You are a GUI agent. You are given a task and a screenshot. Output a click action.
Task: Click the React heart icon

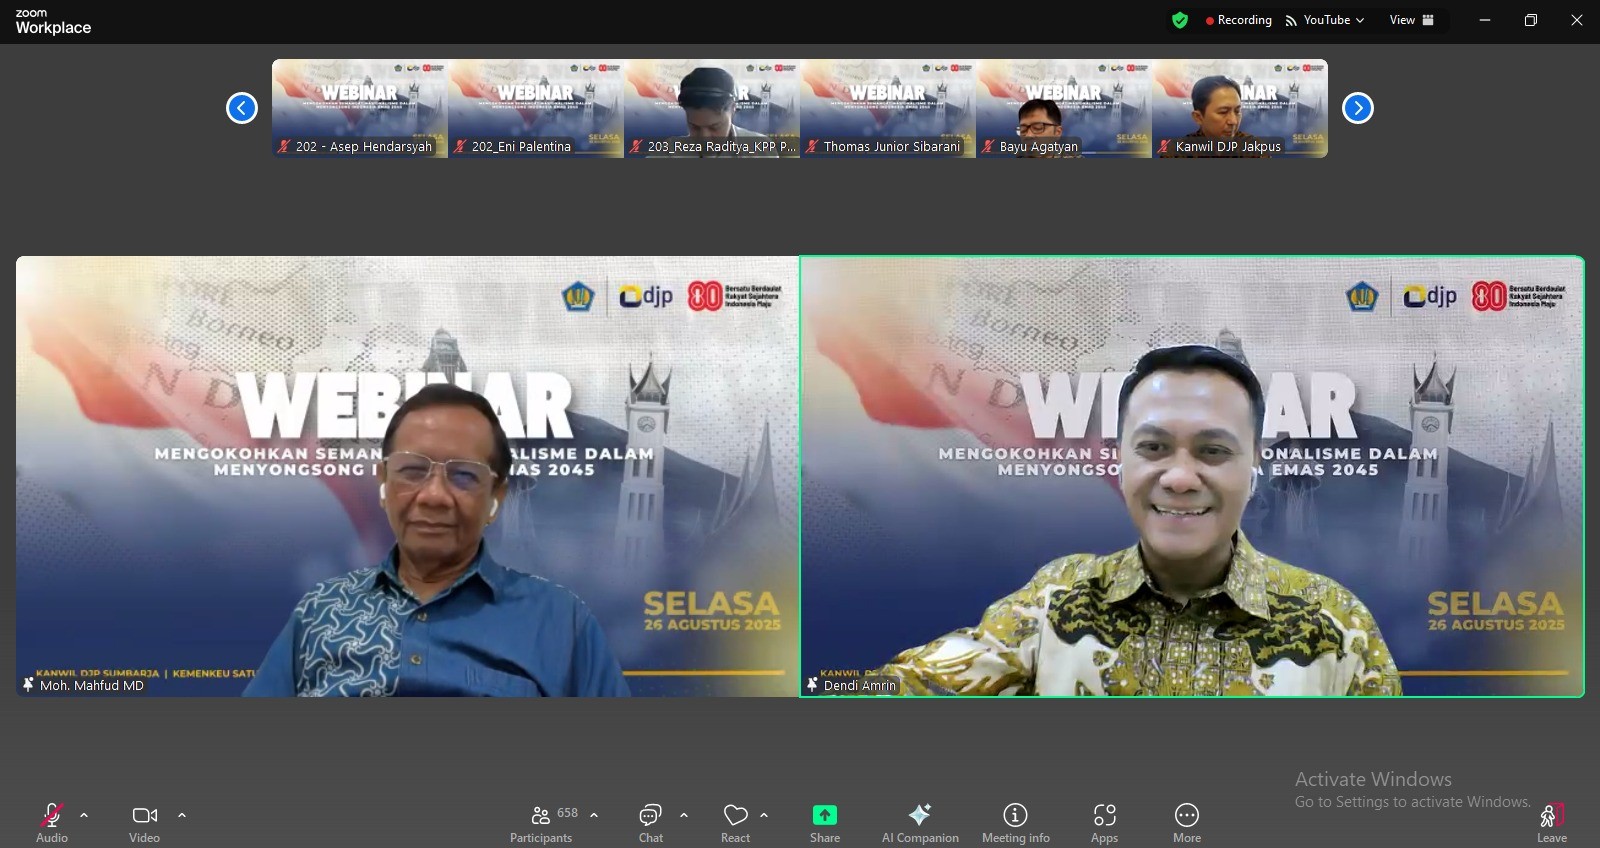click(x=735, y=822)
